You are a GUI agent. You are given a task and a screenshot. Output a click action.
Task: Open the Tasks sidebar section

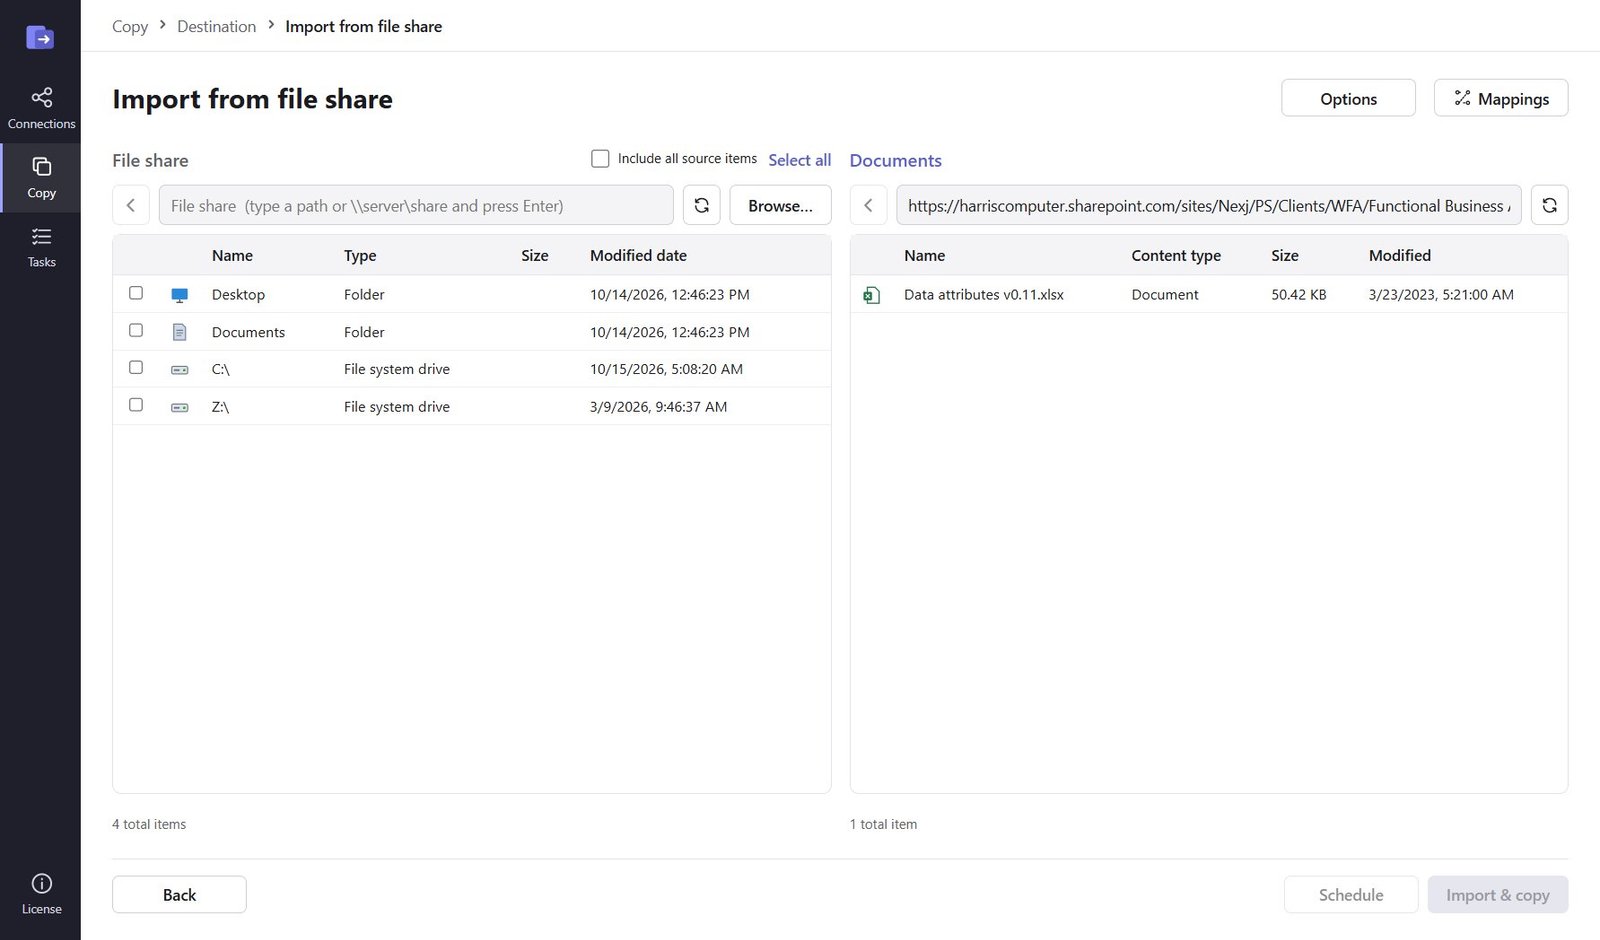pyautogui.click(x=41, y=246)
